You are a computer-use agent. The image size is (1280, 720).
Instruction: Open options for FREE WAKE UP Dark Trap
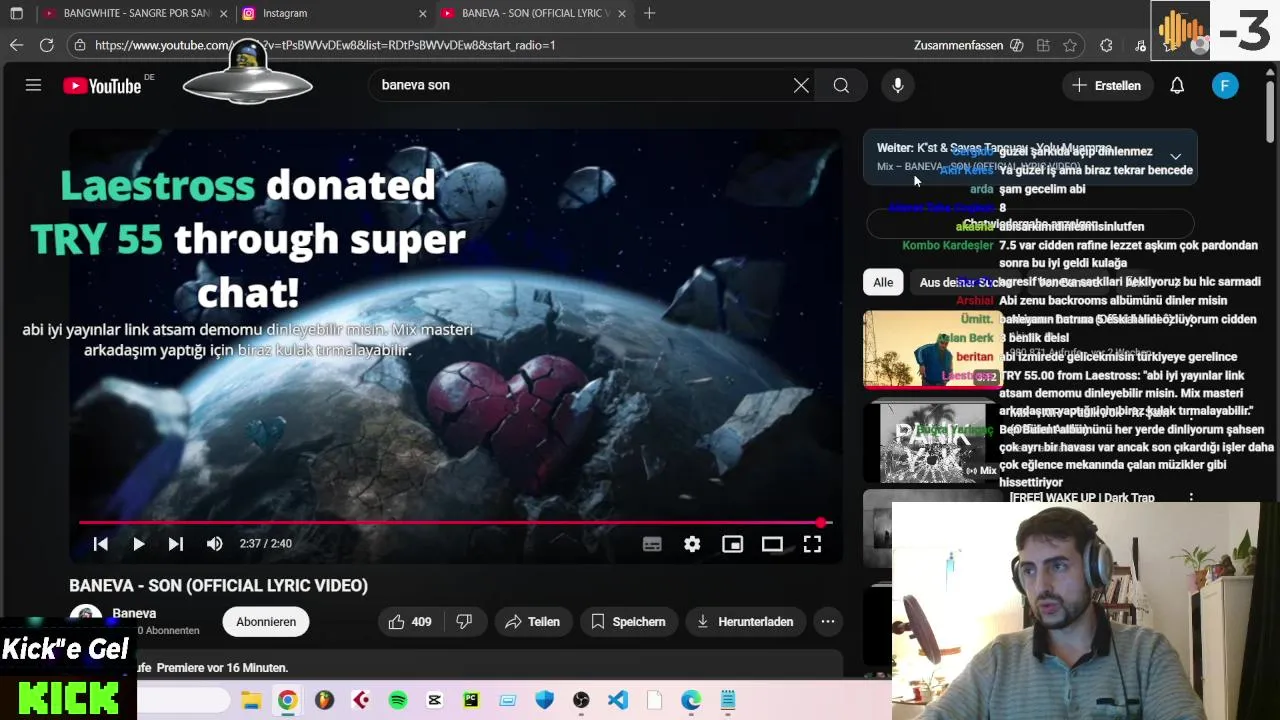[1191, 497]
